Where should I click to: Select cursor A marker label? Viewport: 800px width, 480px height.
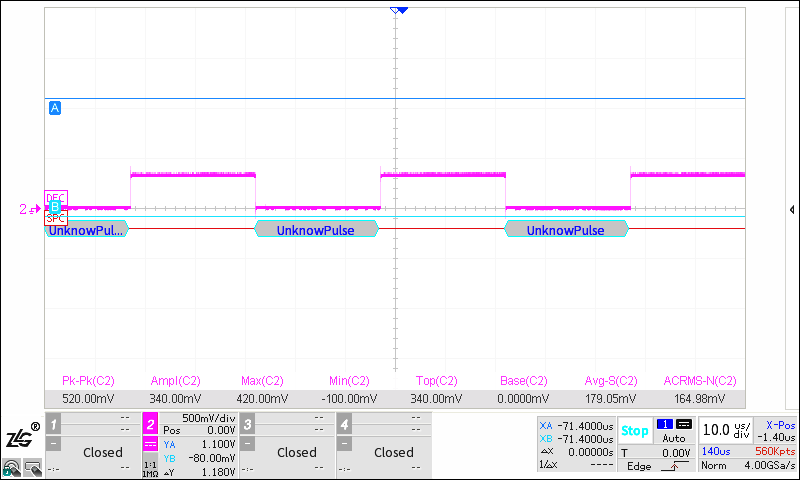click(x=55, y=108)
